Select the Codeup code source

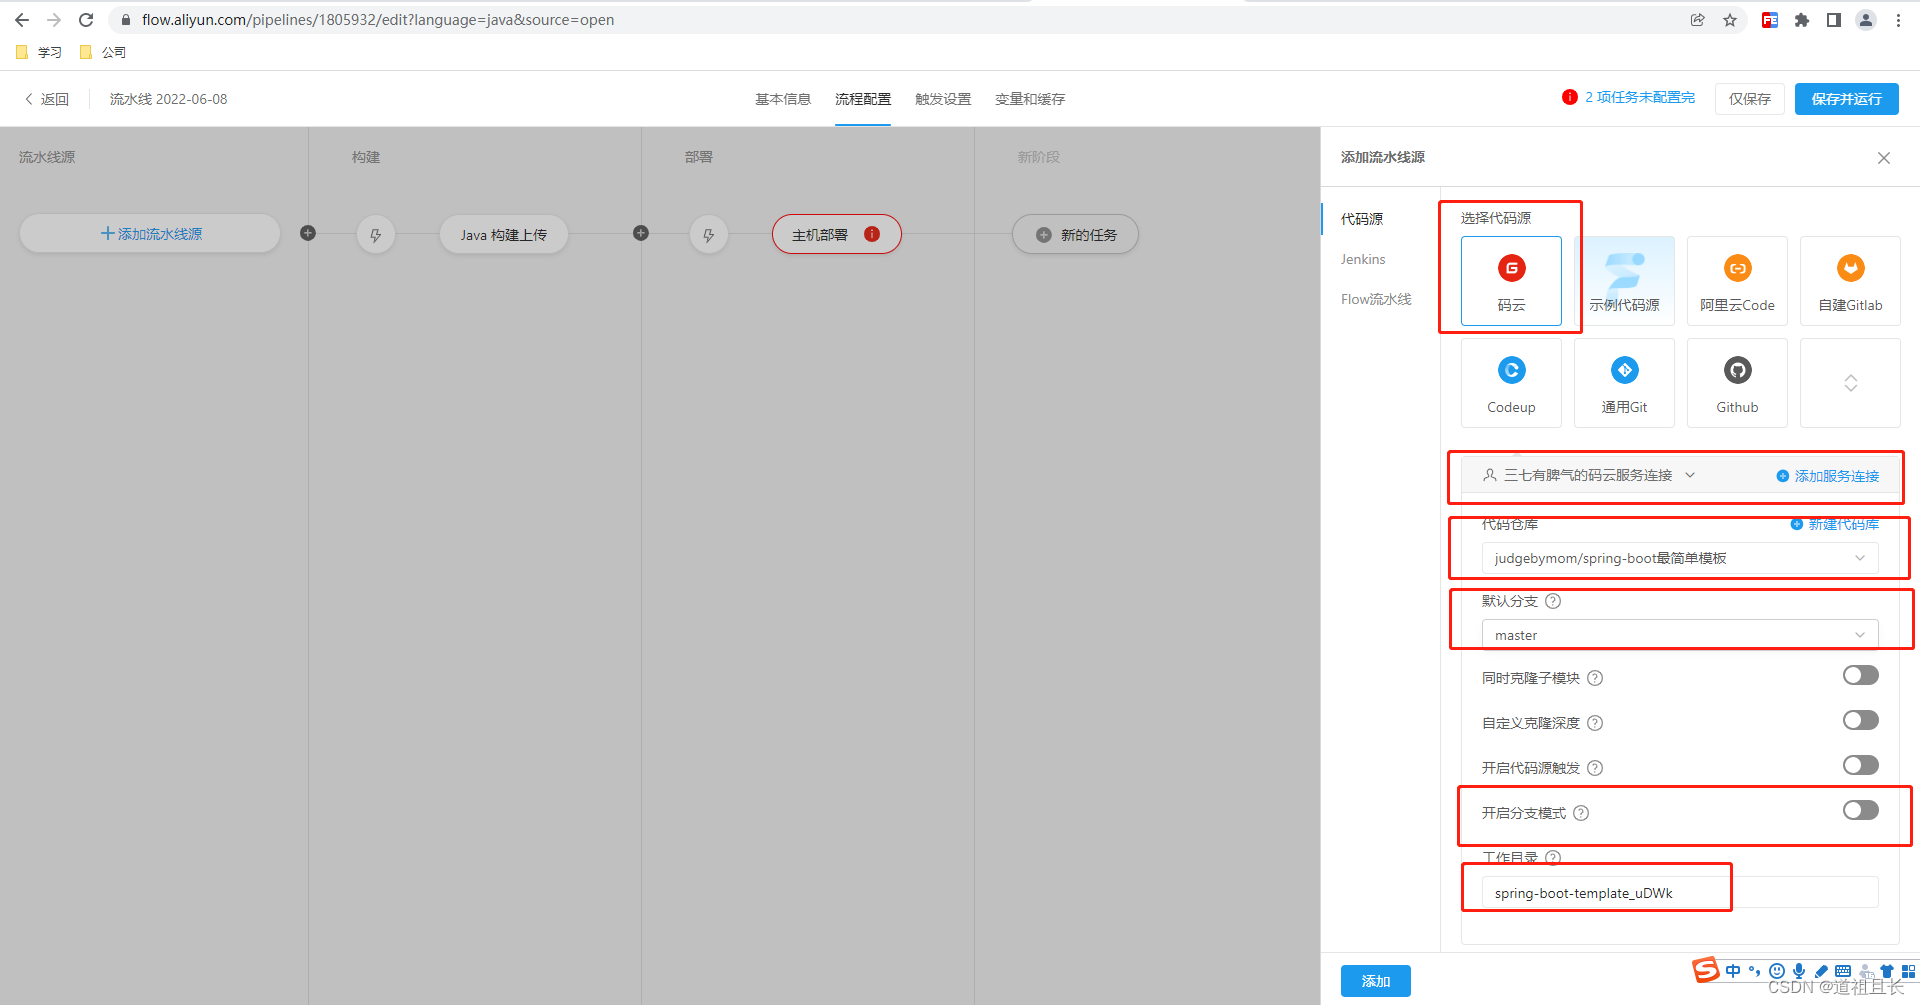pos(1511,383)
